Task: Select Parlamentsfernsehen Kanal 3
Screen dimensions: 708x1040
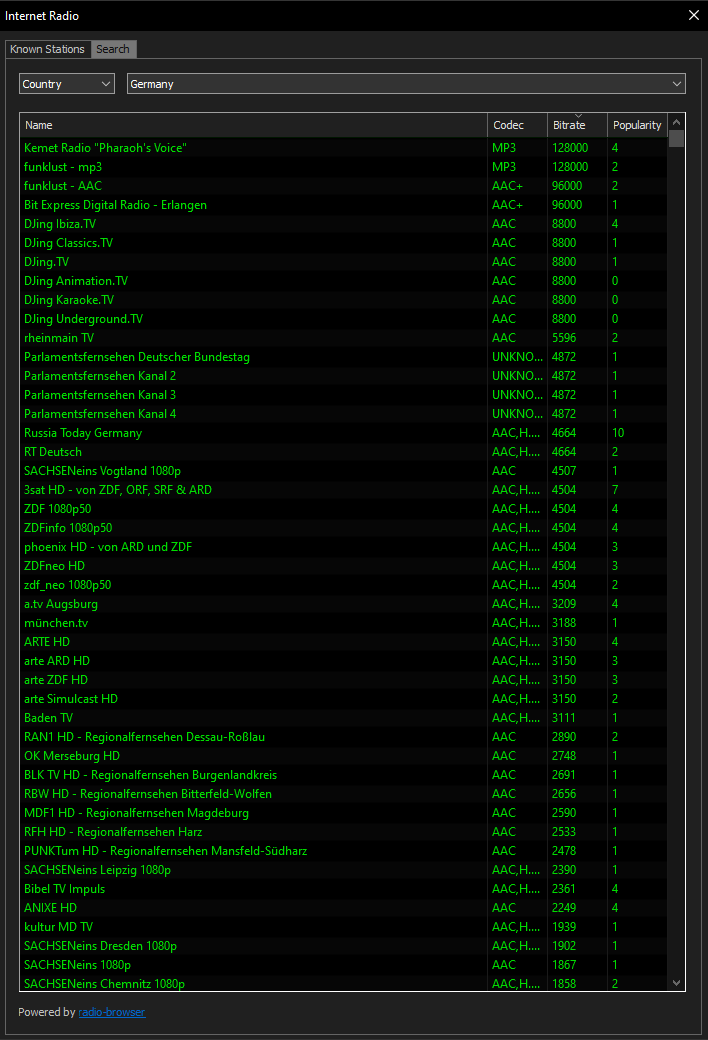Action: click(x=343, y=395)
